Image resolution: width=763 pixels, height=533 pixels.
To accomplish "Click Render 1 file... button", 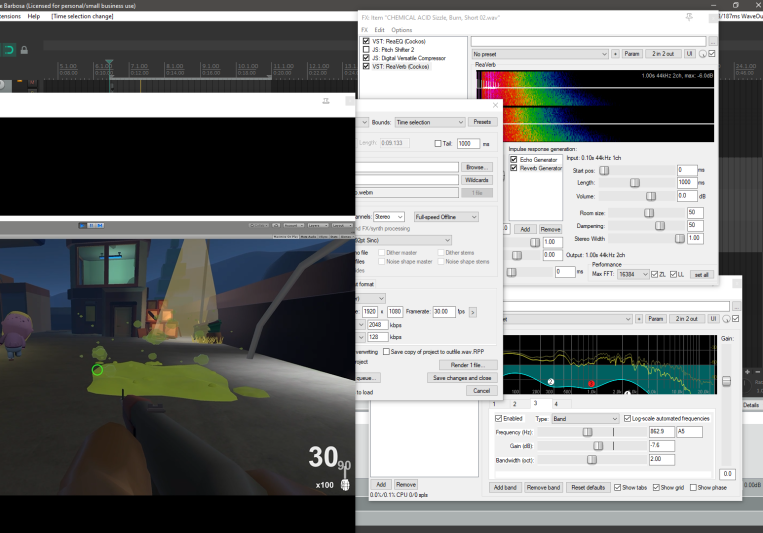I will point(468,365).
